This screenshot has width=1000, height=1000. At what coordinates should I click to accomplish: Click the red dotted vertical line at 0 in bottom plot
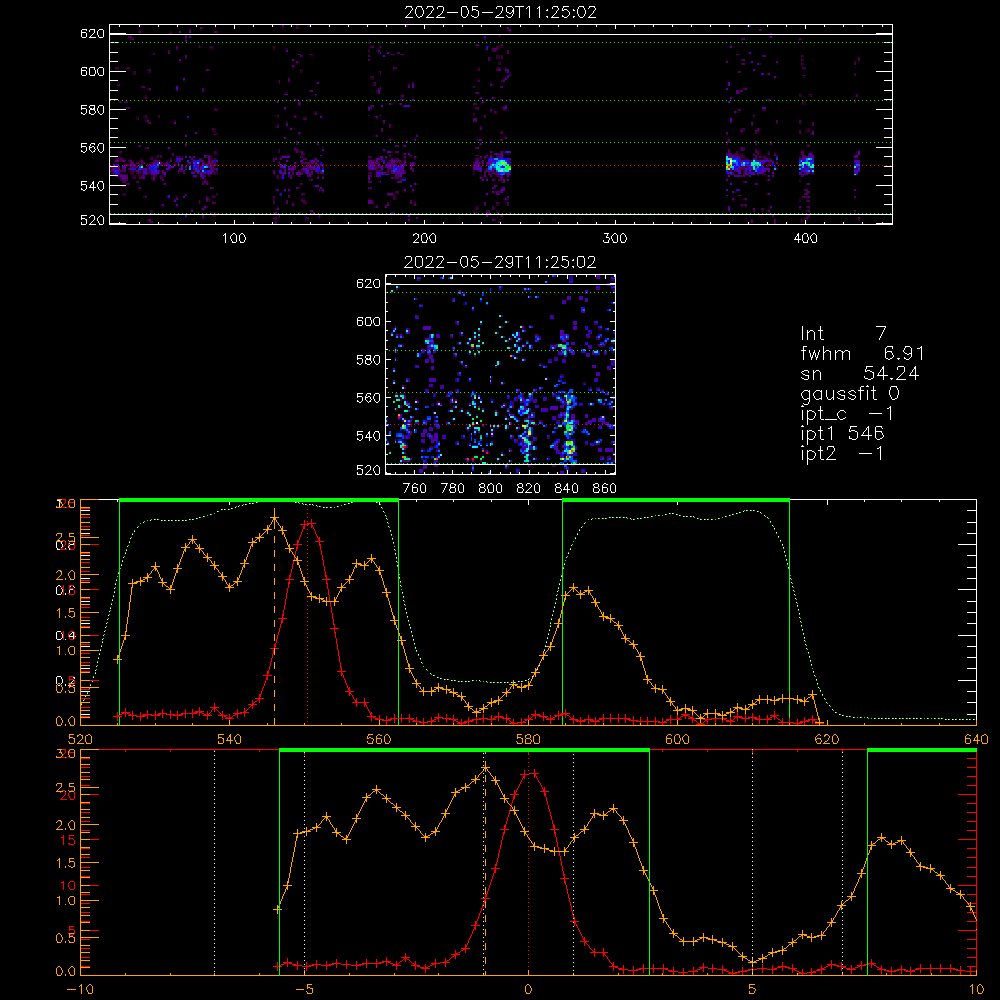tap(528, 861)
